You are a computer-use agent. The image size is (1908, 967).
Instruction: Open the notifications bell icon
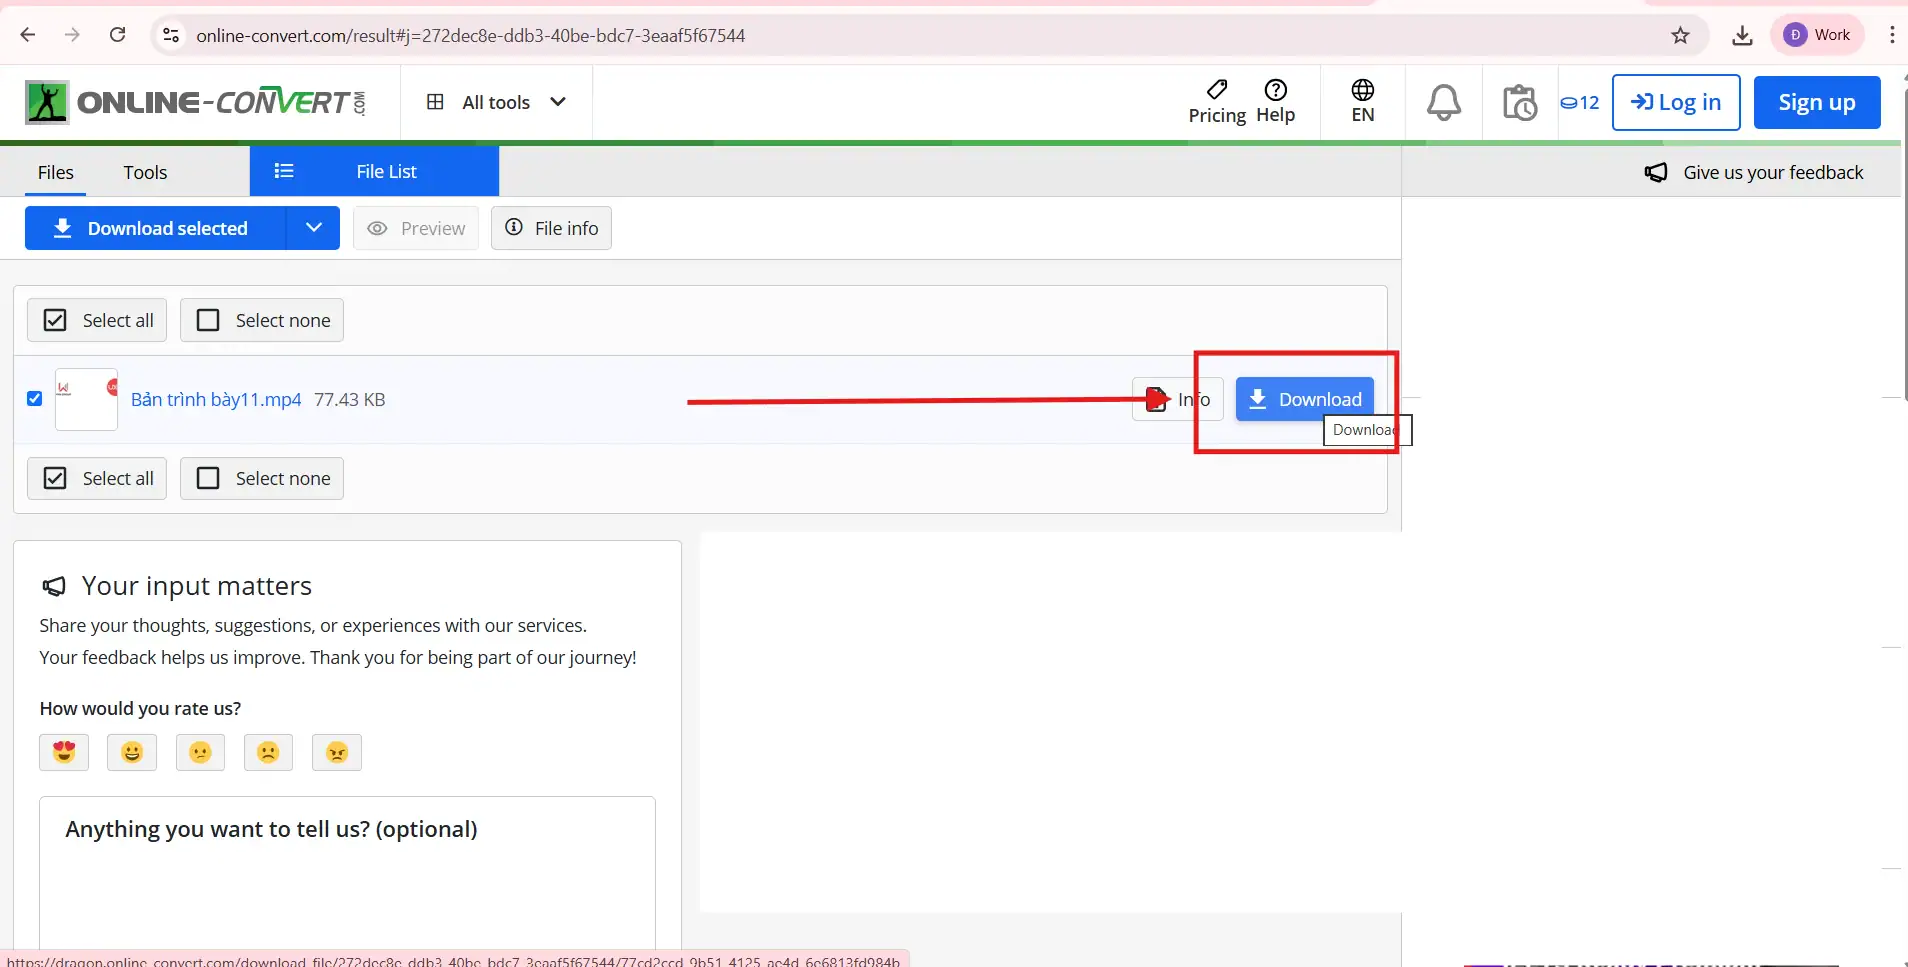tap(1444, 101)
